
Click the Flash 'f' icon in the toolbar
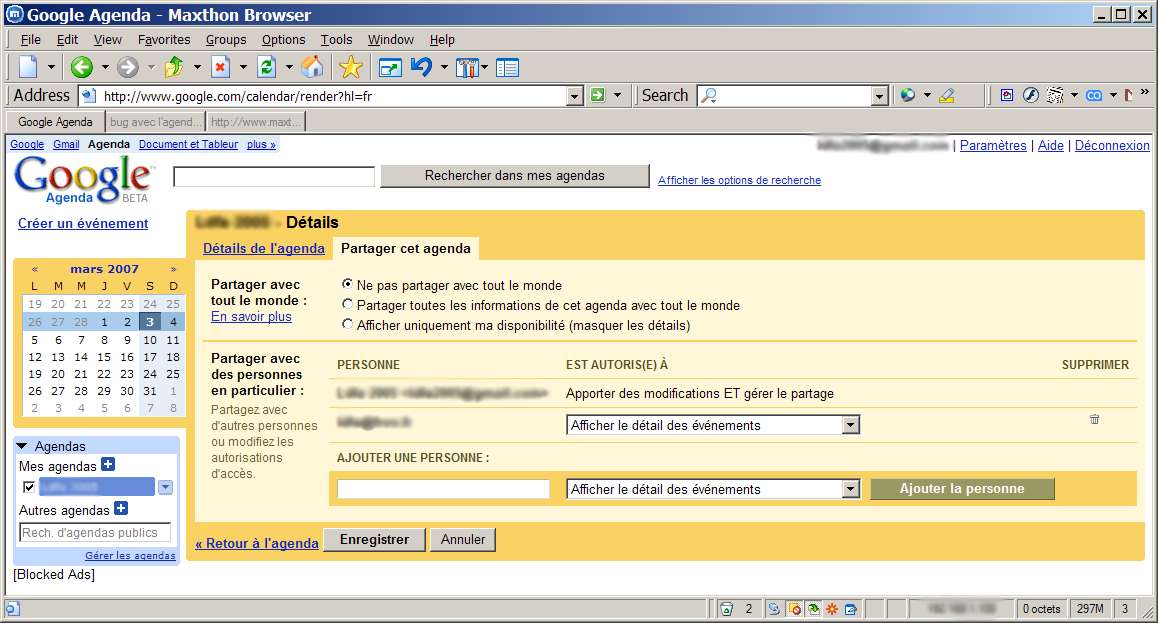click(x=1031, y=95)
